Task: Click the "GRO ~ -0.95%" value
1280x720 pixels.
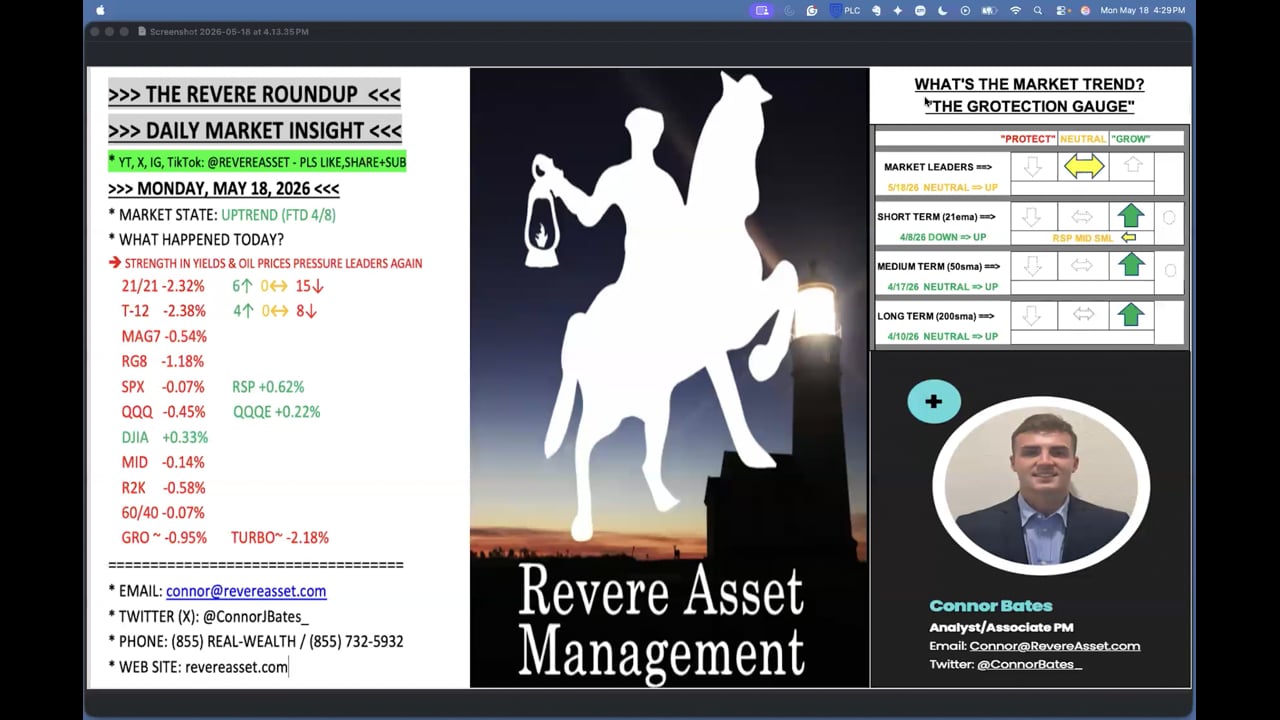Action: pos(164,538)
